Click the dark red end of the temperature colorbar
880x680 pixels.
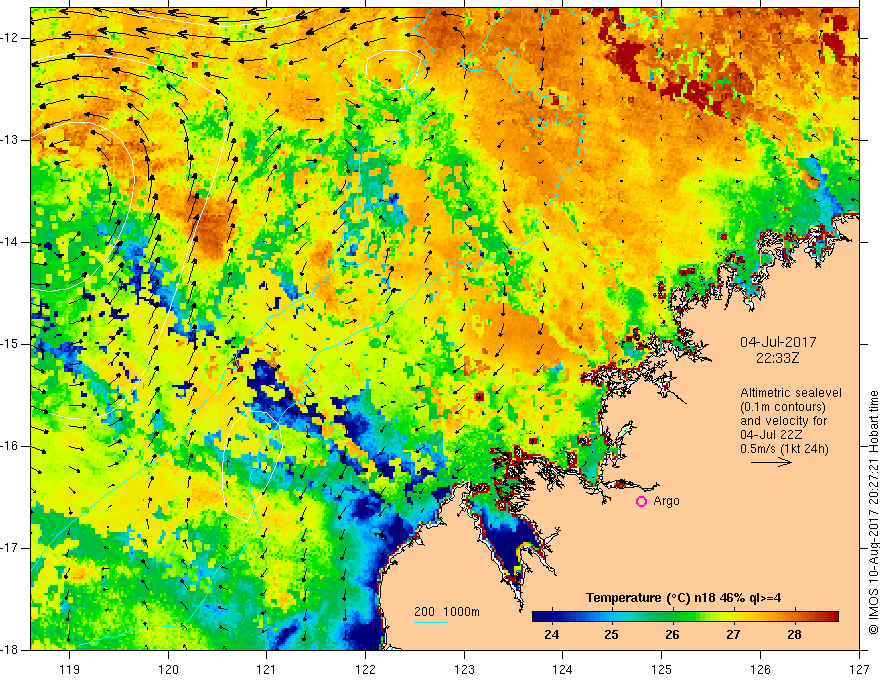pyautogui.click(x=833, y=617)
